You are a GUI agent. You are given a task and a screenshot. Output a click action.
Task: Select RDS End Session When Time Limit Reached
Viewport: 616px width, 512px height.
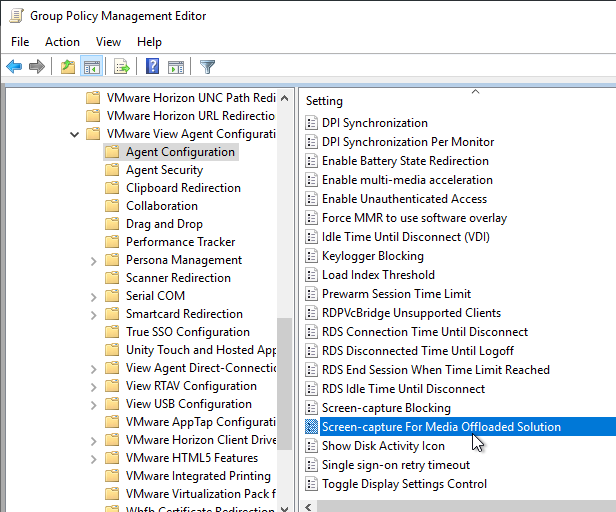point(436,370)
